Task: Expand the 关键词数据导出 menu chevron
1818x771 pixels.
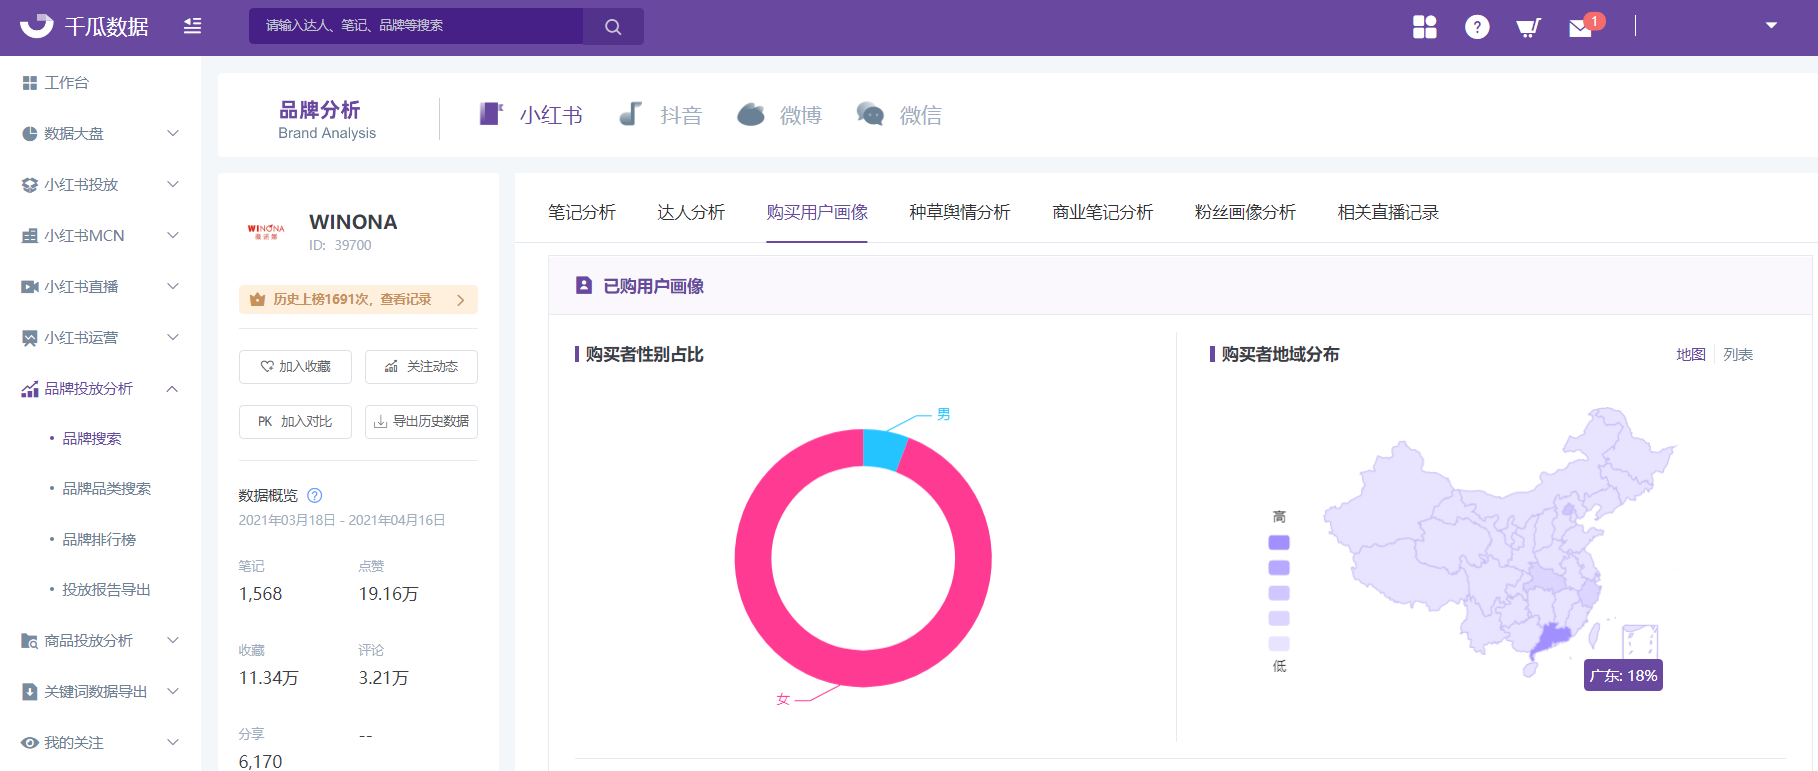Action: coord(172,691)
